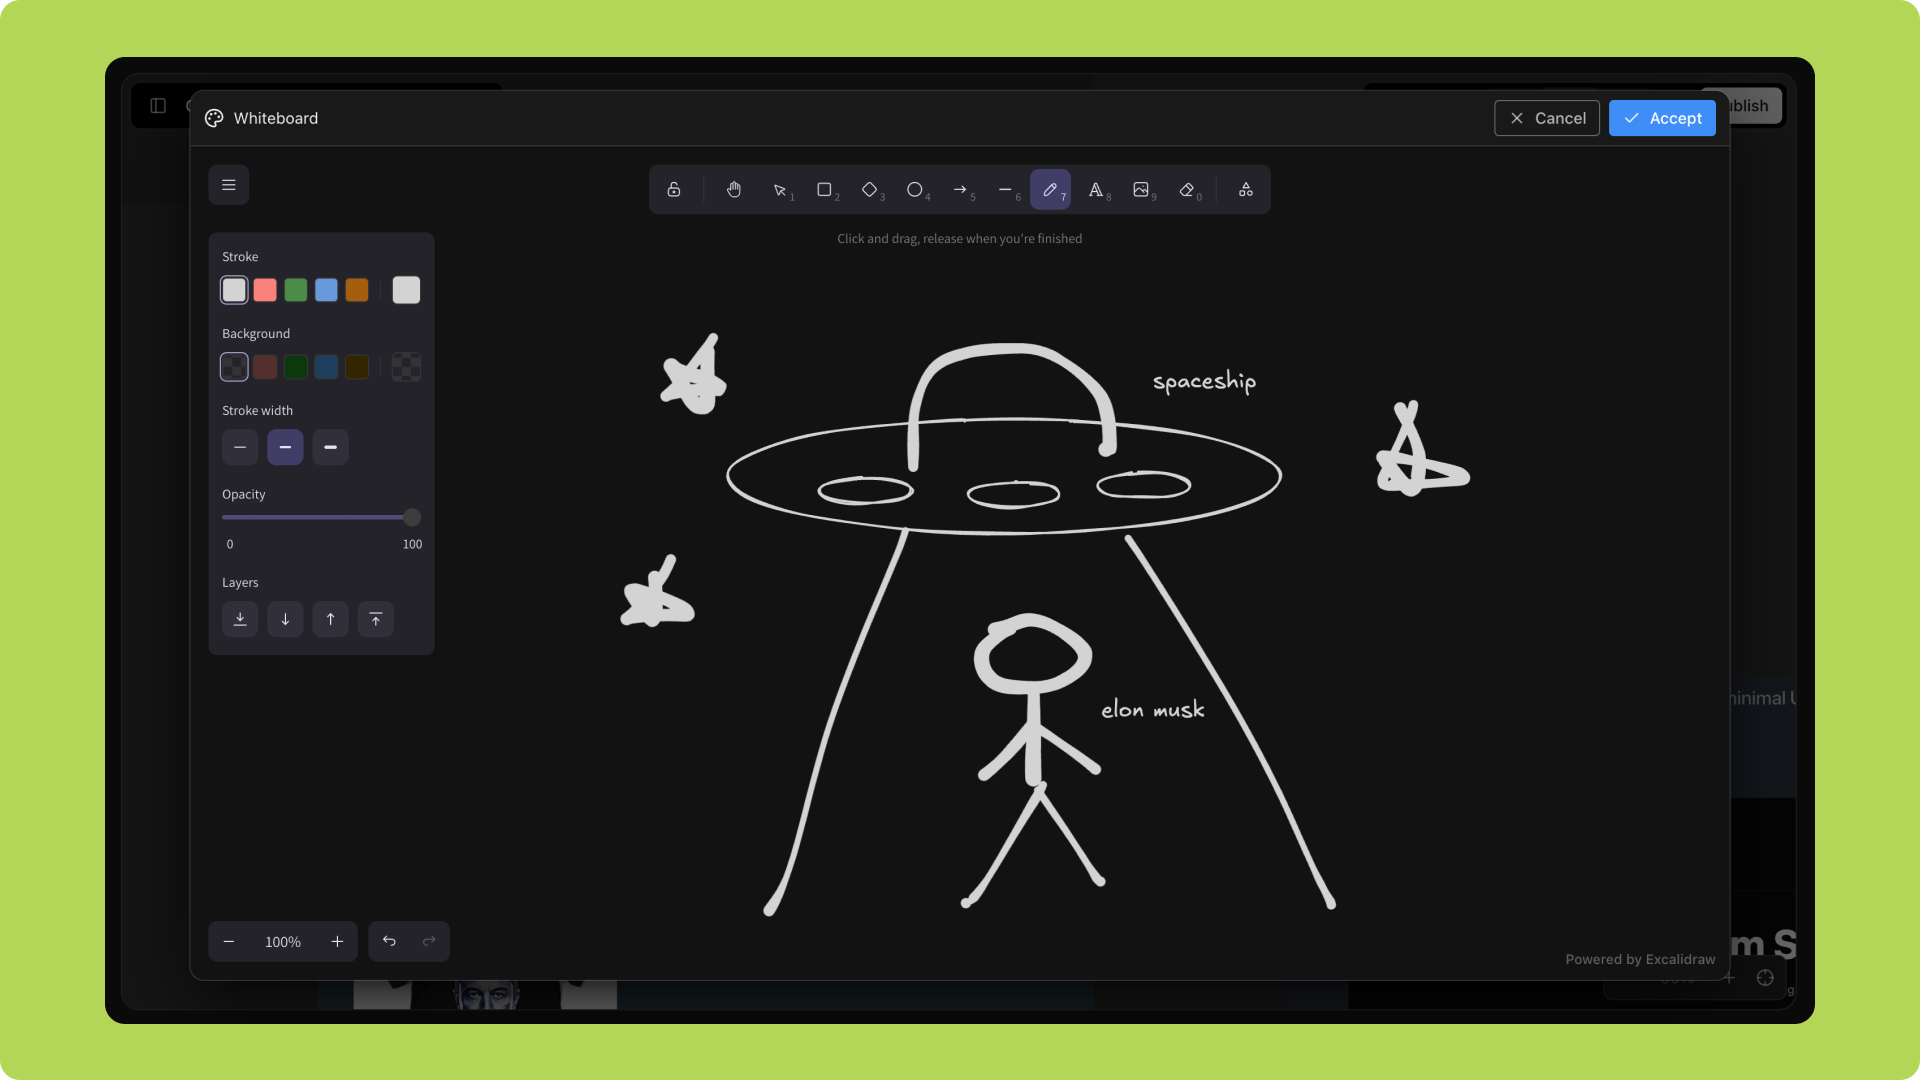Select the Diamond shape tool
The image size is (1920, 1080).
click(869, 190)
